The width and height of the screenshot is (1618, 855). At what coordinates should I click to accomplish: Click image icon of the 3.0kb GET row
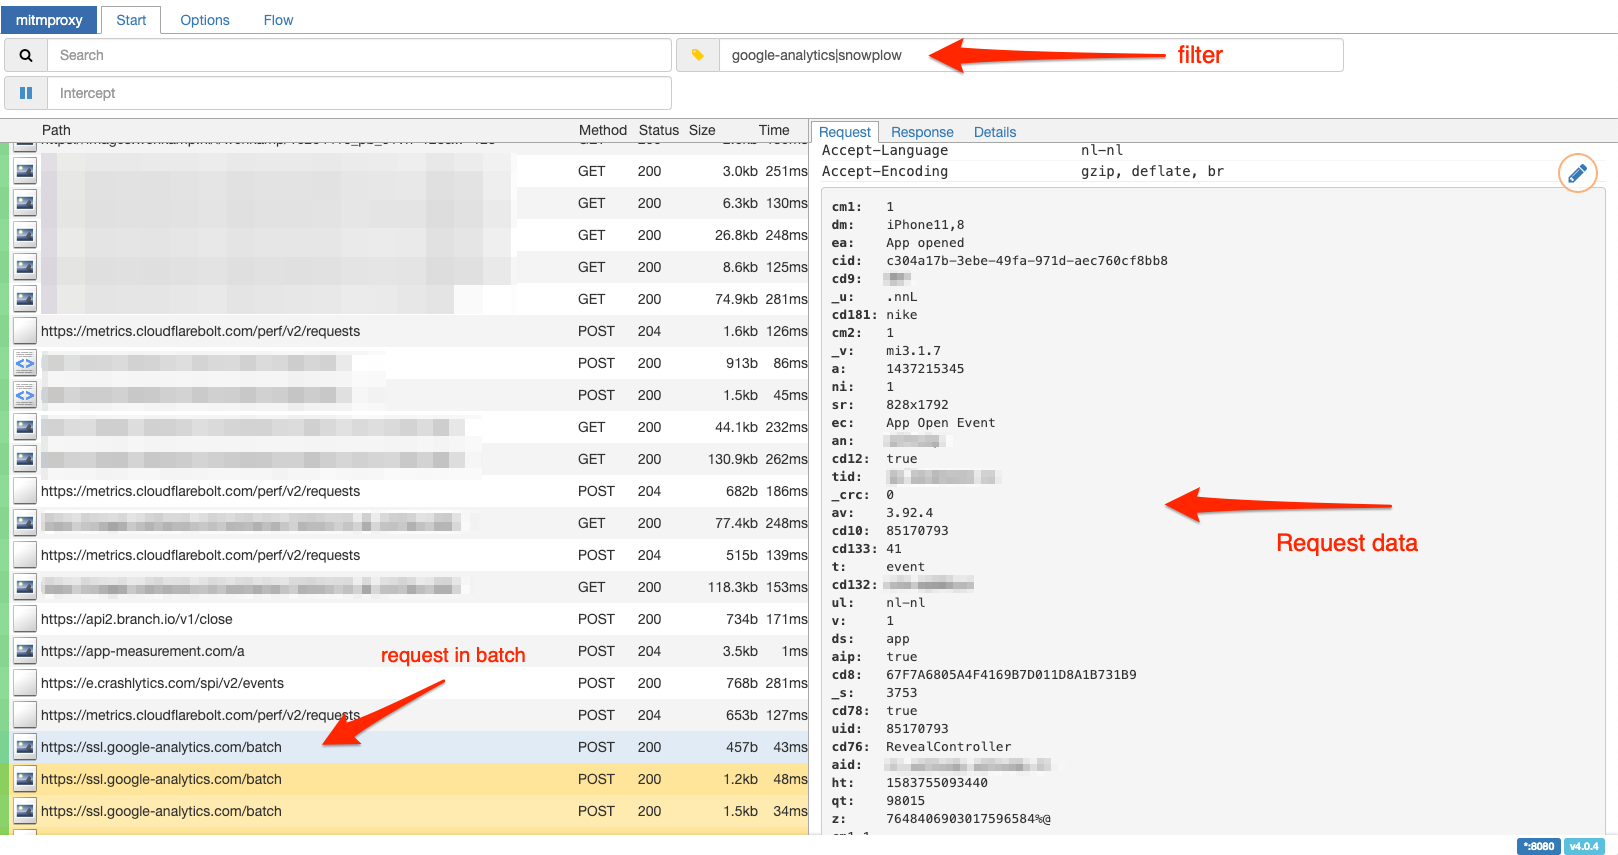(25, 171)
